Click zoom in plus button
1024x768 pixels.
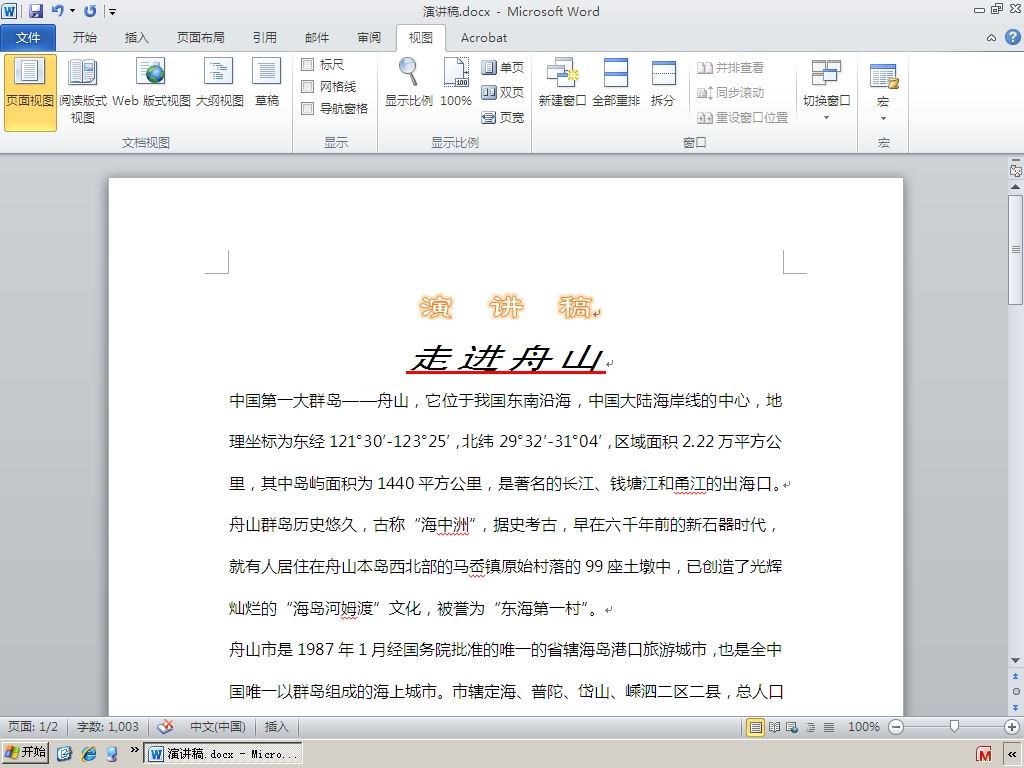(1012, 727)
